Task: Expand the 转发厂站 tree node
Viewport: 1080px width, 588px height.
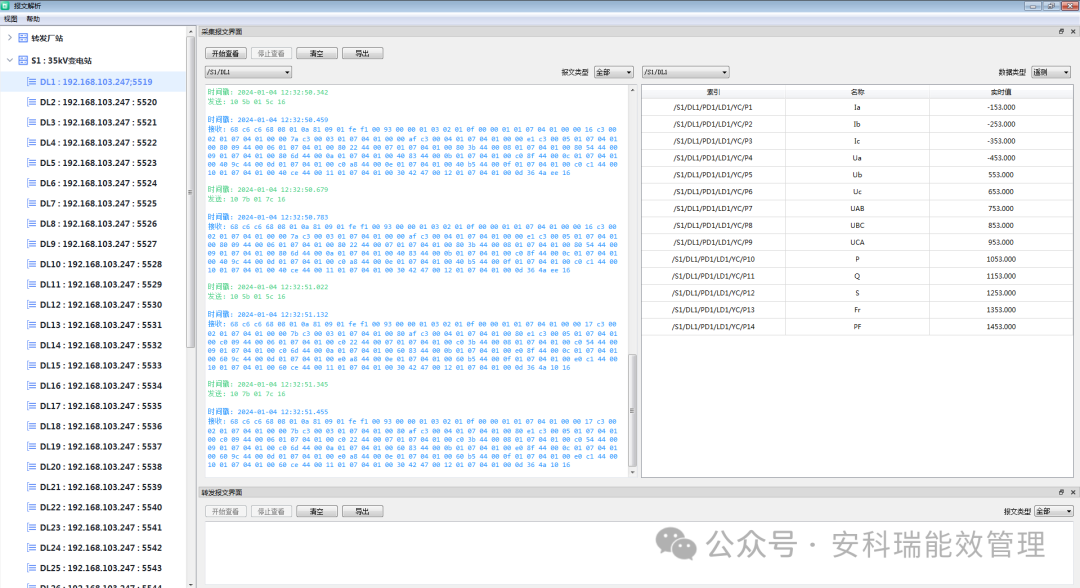Action: click(x=10, y=38)
